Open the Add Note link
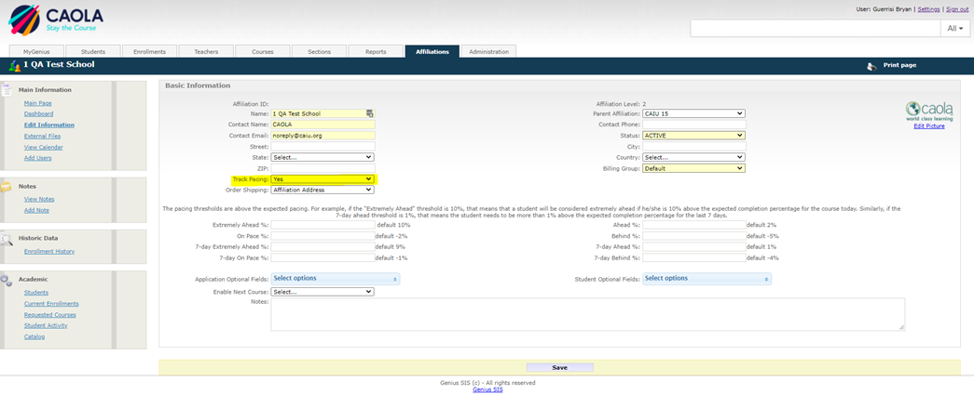The height and width of the screenshot is (395, 974). pos(37,211)
